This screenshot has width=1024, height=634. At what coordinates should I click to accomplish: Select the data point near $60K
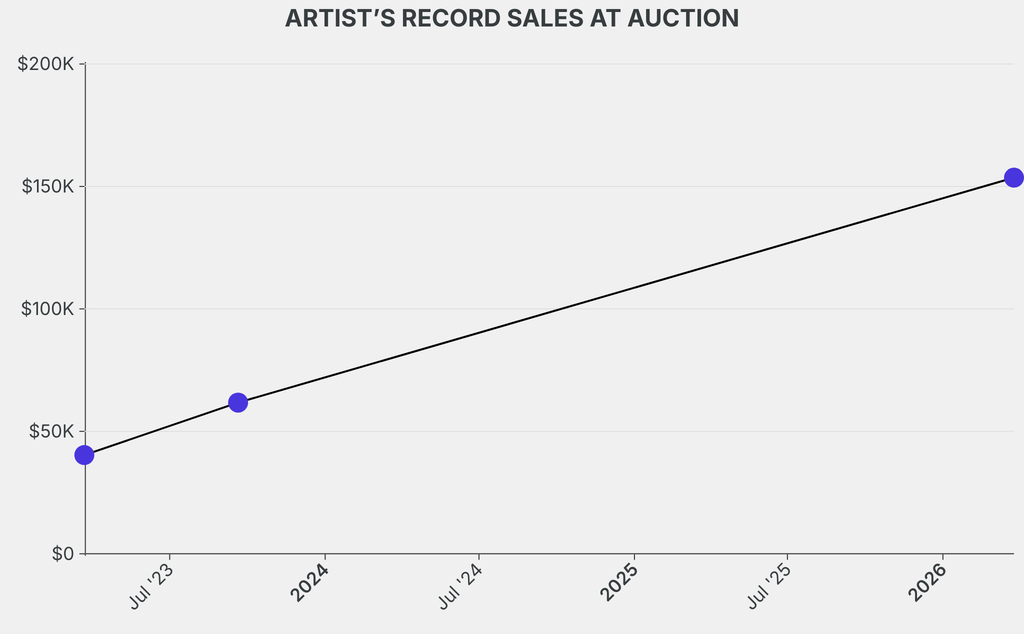[238, 402]
